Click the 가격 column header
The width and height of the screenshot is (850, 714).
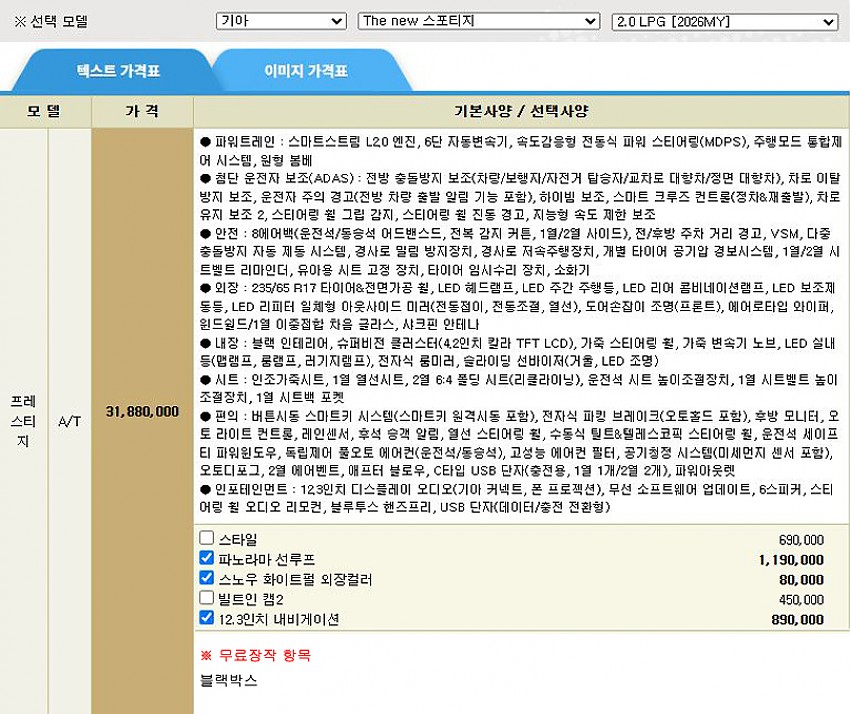(142, 111)
